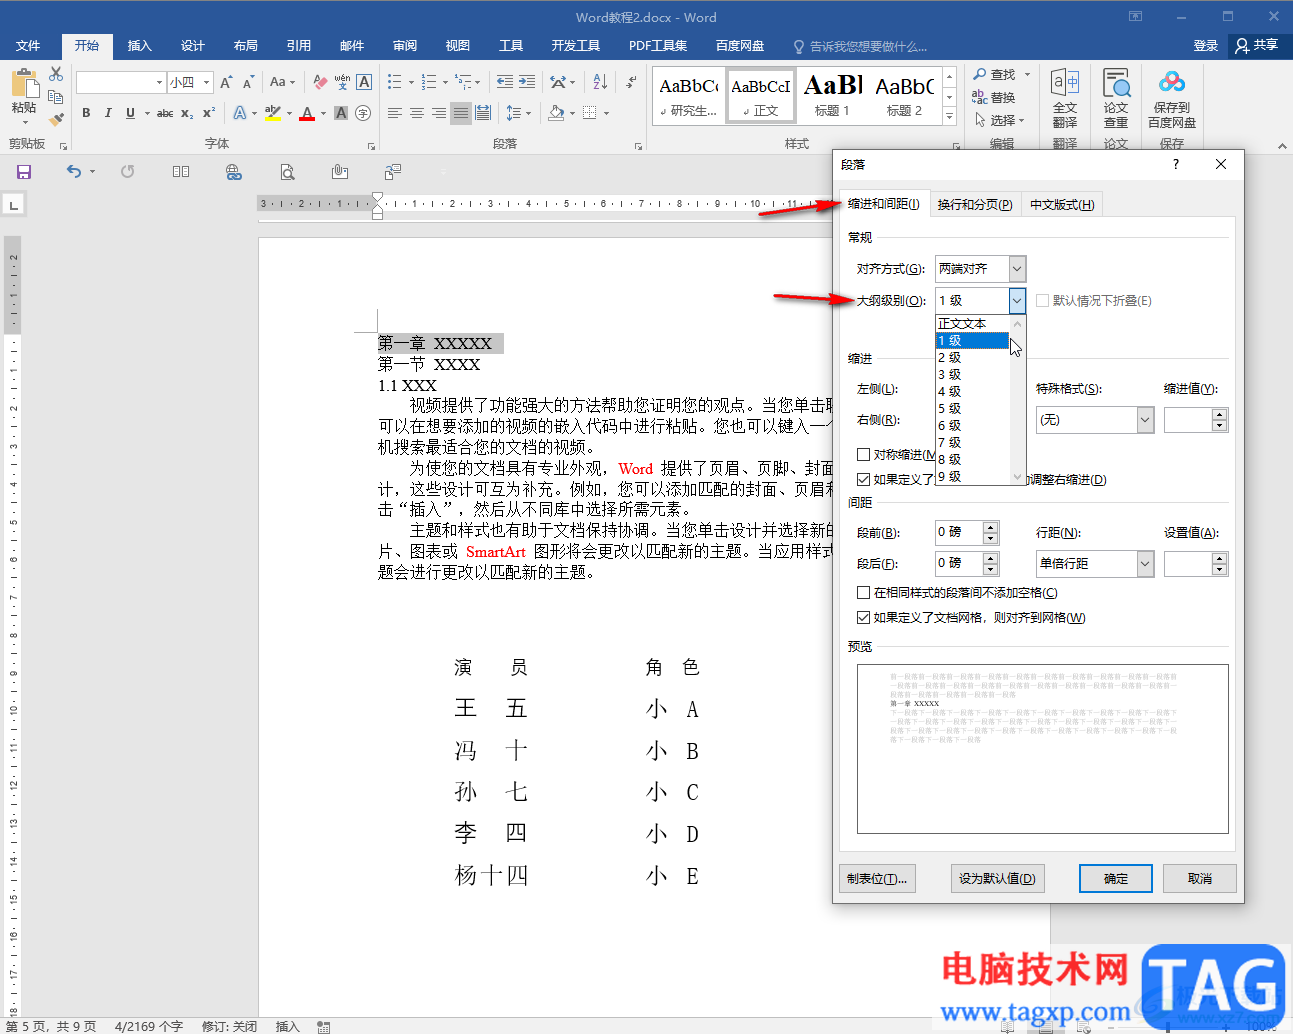Click the paper check 论文查重 icon

tap(1116, 99)
